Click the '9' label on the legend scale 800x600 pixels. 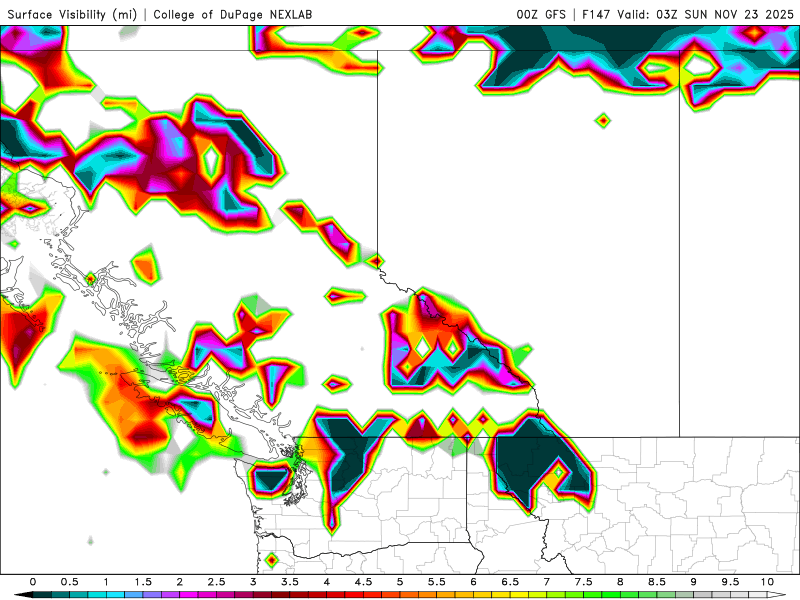(x=694, y=582)
